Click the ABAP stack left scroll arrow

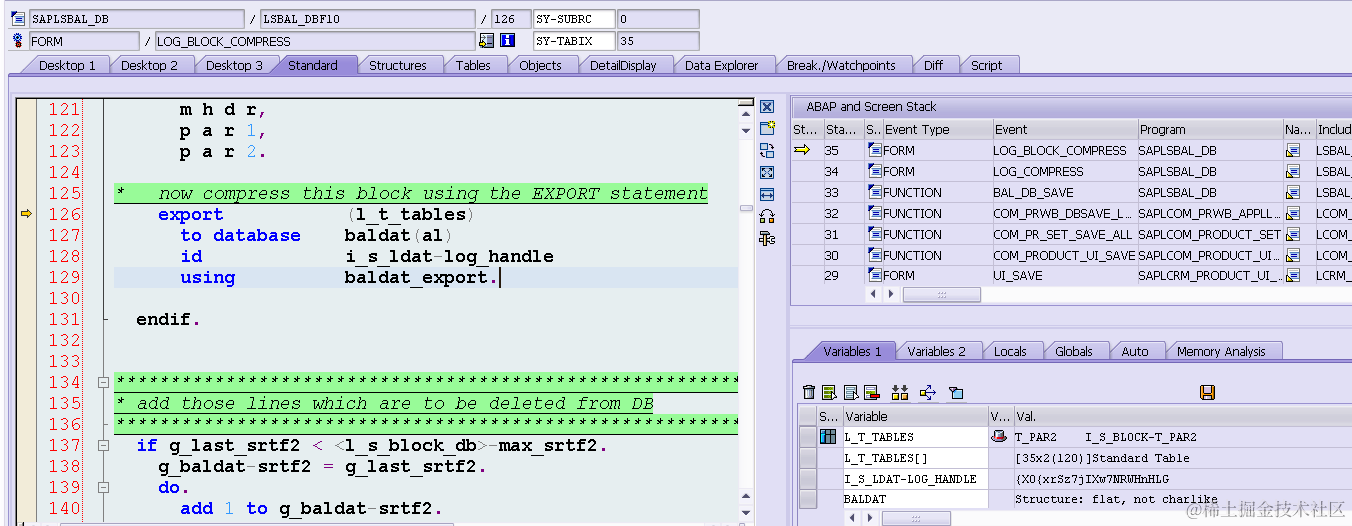pos(874,295)
